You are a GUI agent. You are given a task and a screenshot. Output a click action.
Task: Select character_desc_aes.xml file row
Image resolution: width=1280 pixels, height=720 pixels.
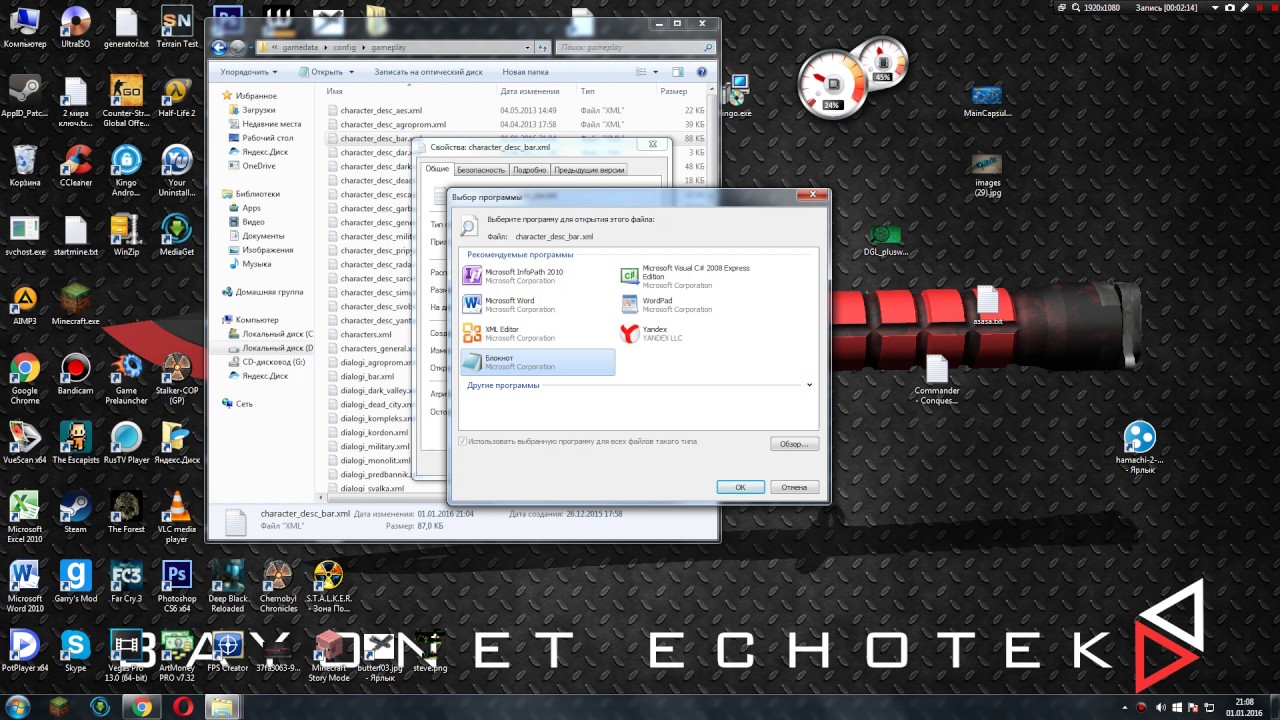click(517, 110)
